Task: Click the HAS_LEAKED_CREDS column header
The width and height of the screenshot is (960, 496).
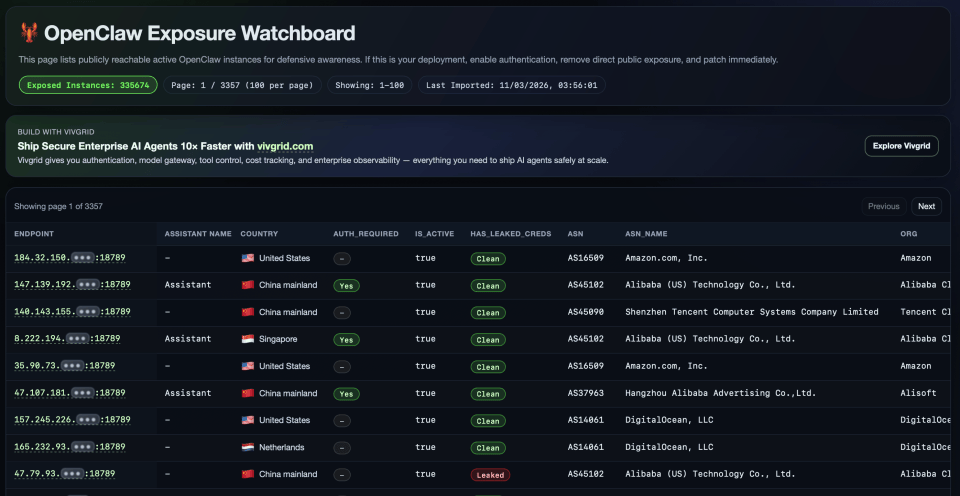Action: coord(509,234)
